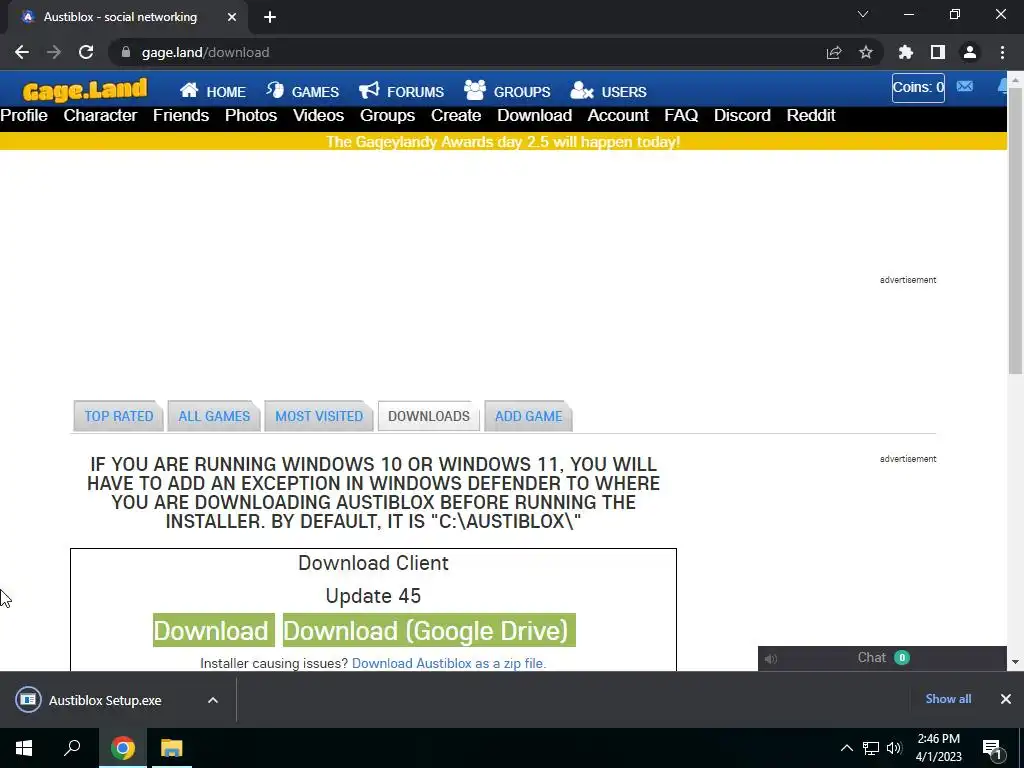Share this page icon in address bar

point(834,52)
